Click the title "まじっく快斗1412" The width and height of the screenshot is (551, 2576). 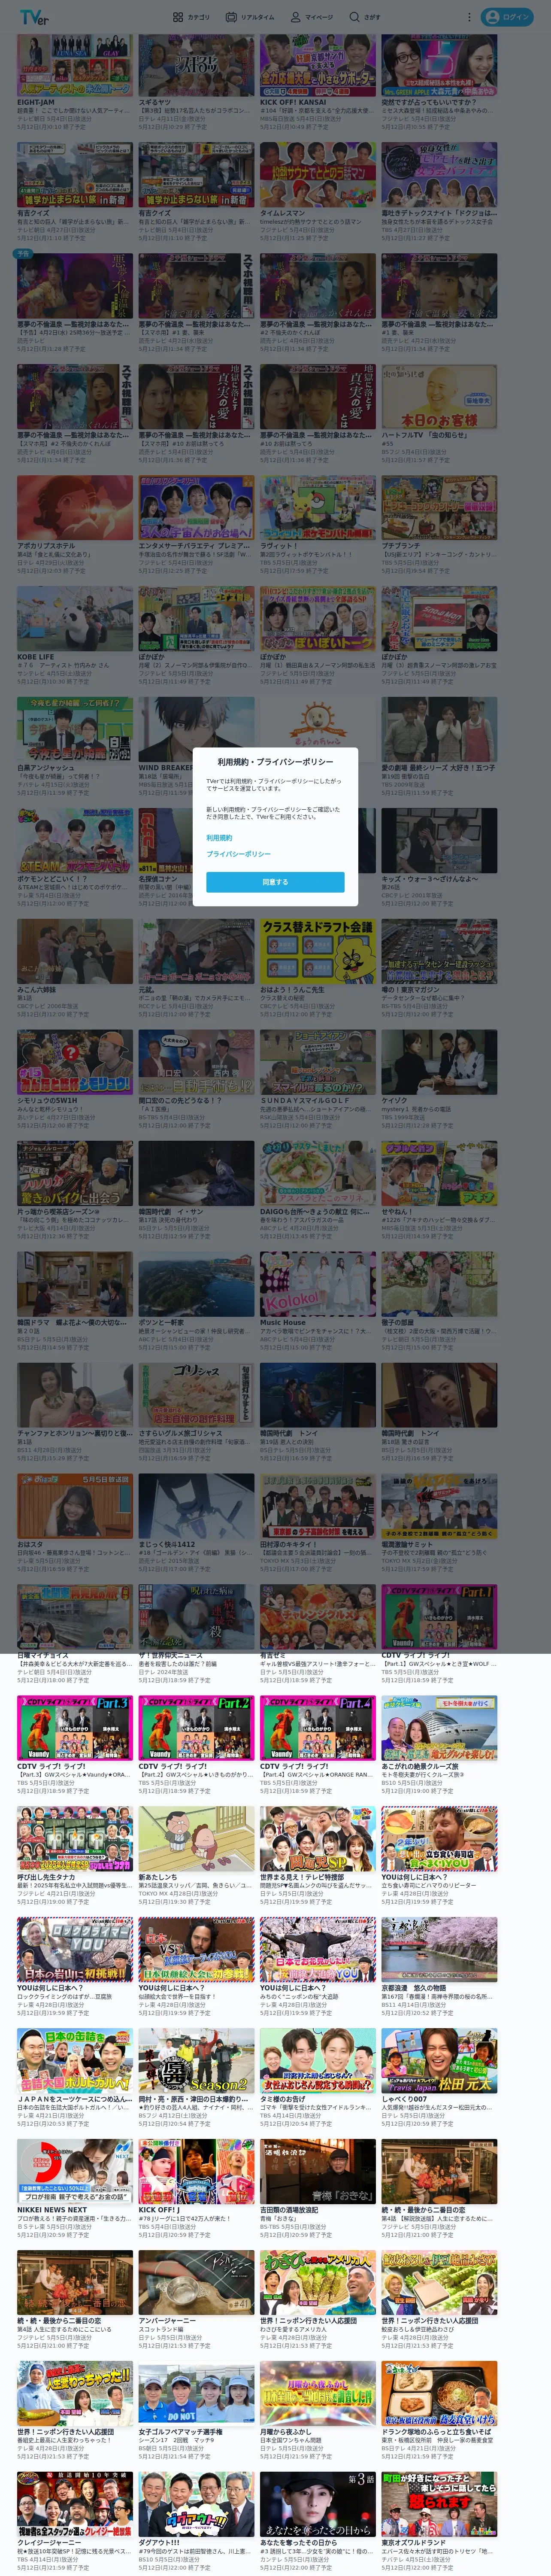click(x=167, y=1545)
